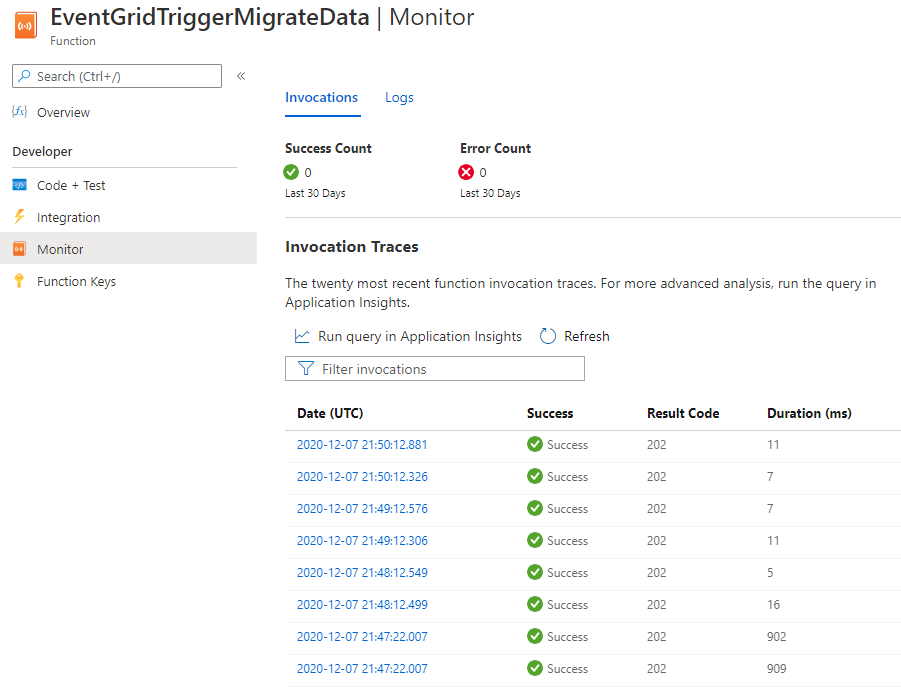The image size is (901, 688).
Task: Open invocation trace 2020-12-07 21:50:12.881
Action: click(362, 445)
